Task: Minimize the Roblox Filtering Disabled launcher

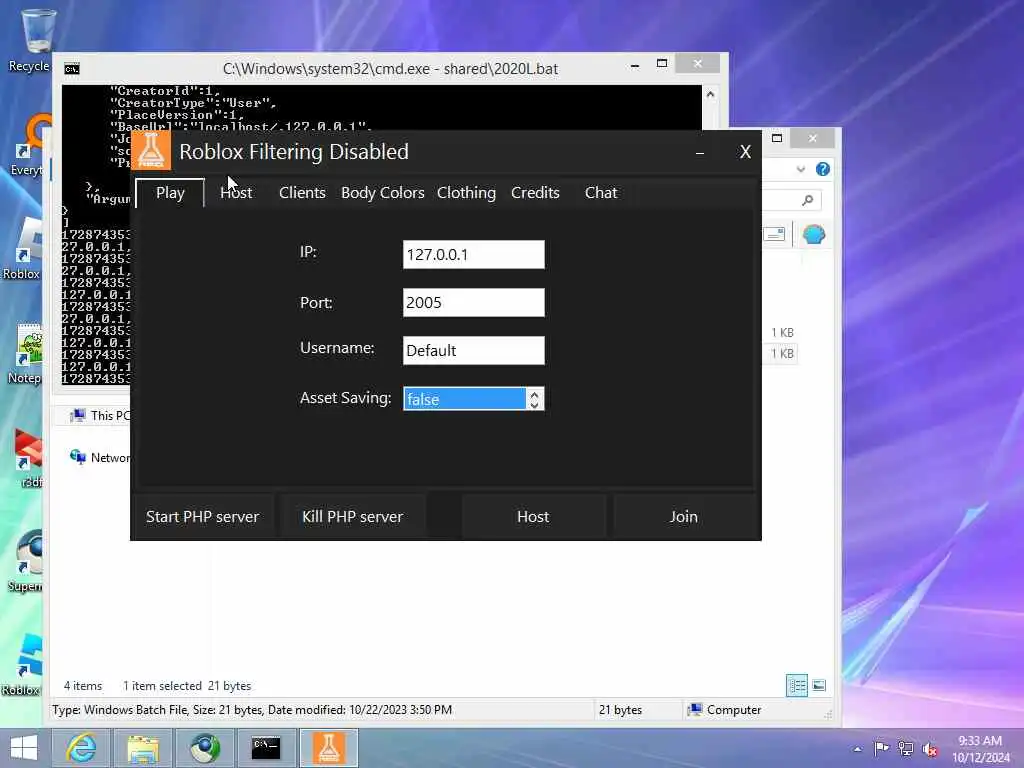Action: 699,152
